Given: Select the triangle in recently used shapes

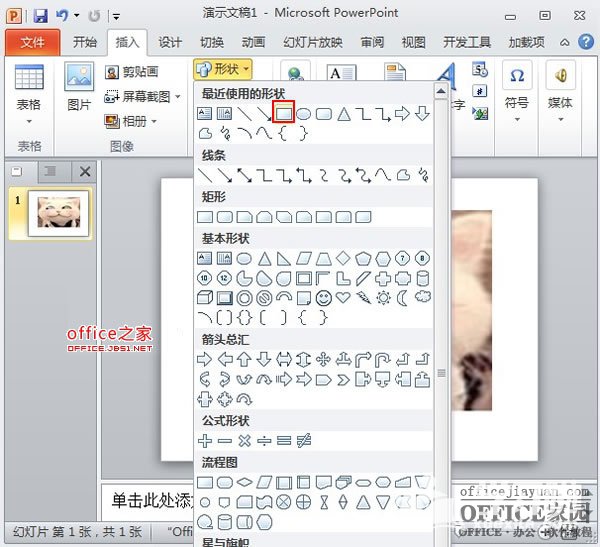Looking at the screenshot, I should pyautogui.click(x=344, y=114).
